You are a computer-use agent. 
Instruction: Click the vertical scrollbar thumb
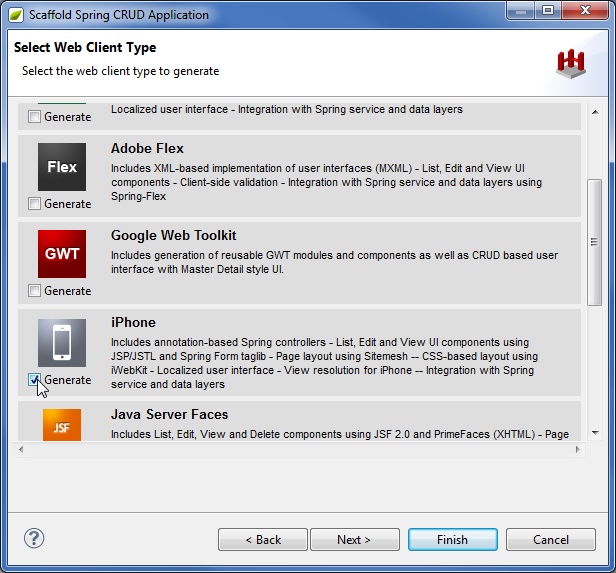(595, 242)
